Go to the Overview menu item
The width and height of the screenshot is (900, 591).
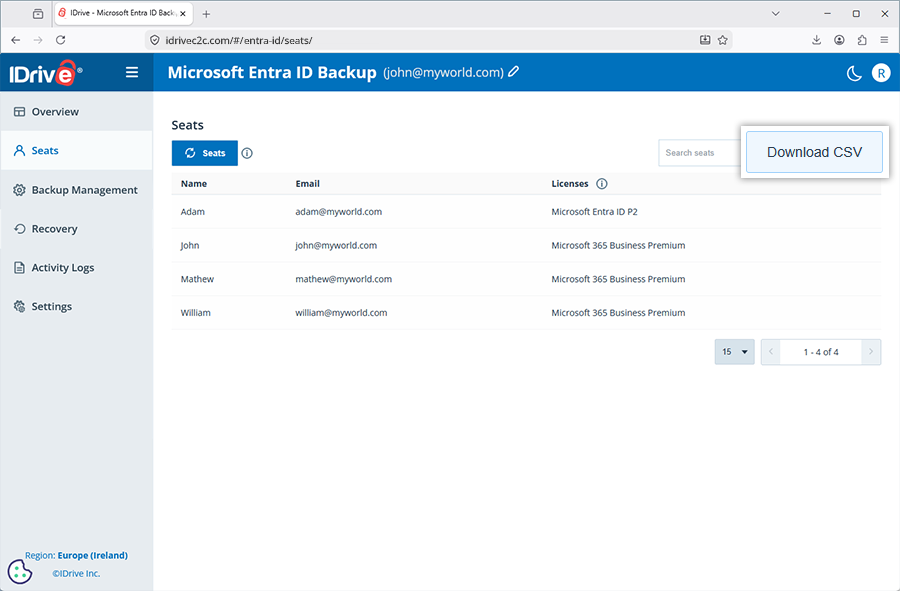(77, 112)
